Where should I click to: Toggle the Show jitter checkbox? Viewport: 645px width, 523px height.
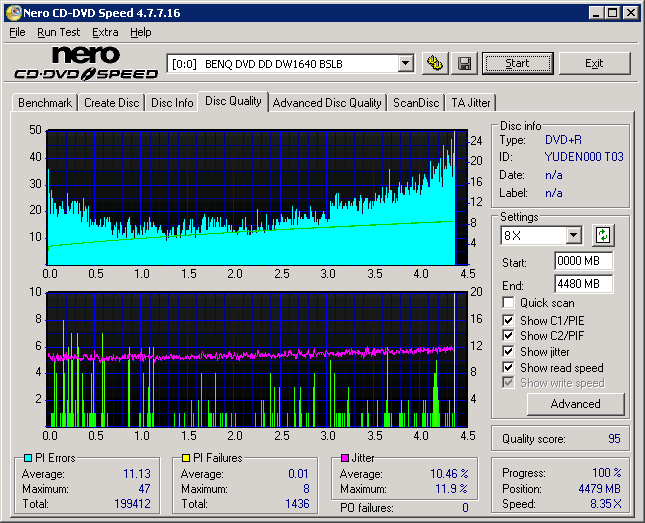509,352
